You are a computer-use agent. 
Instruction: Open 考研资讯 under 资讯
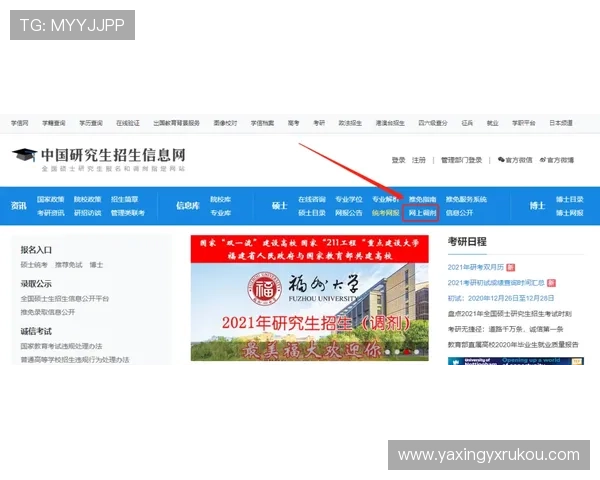pos(51,213)
